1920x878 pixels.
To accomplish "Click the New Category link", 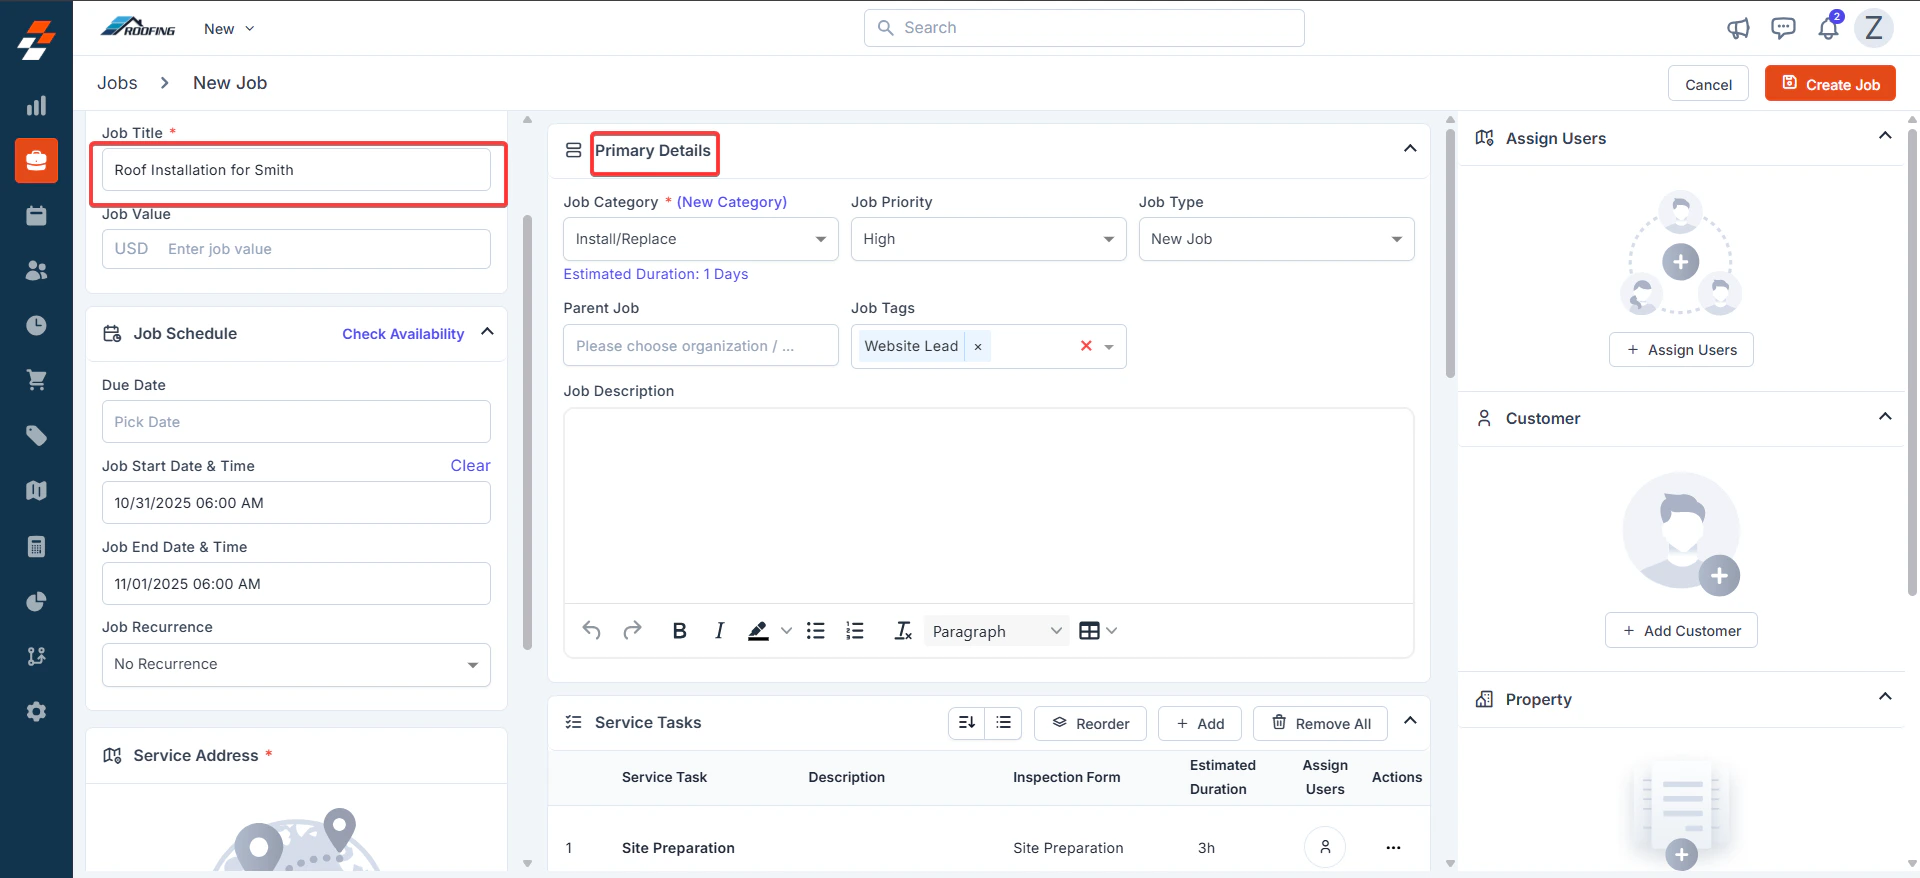I will tap(732, 202).
